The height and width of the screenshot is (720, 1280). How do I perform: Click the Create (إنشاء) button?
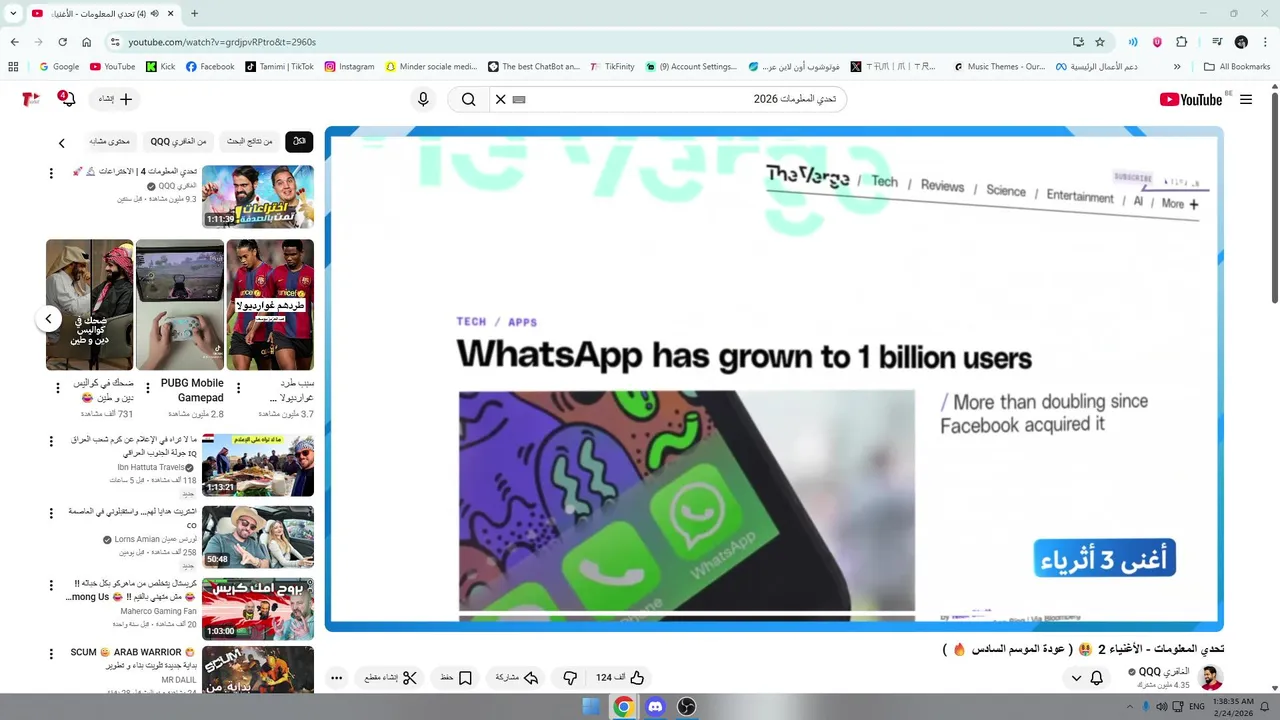tap(116, 99)
